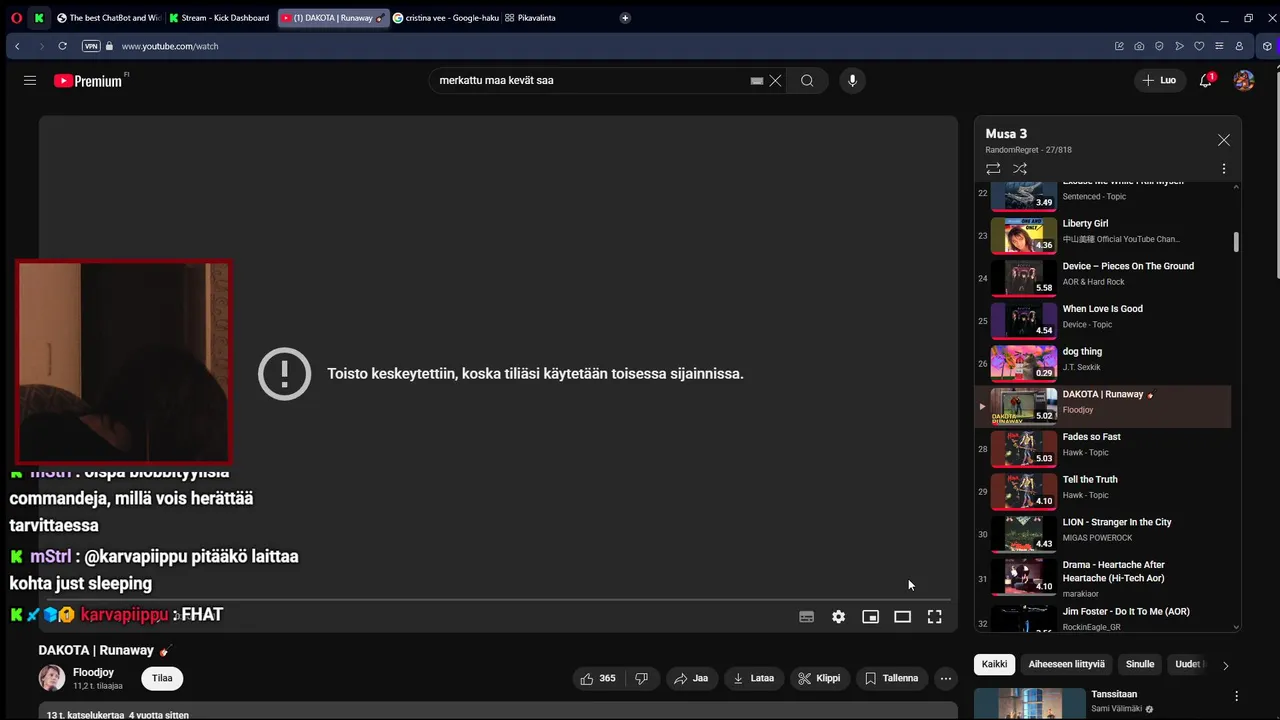The image size is (1280, 720).
Task: Play When Love Is Good
Action: (1102, 321)
